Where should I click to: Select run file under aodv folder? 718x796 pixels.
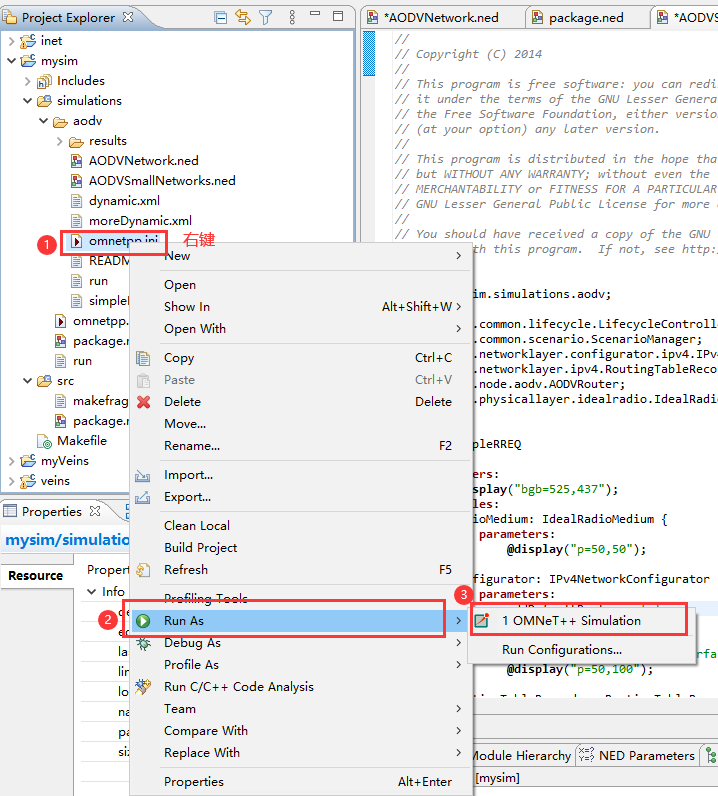tap(98, 281)
